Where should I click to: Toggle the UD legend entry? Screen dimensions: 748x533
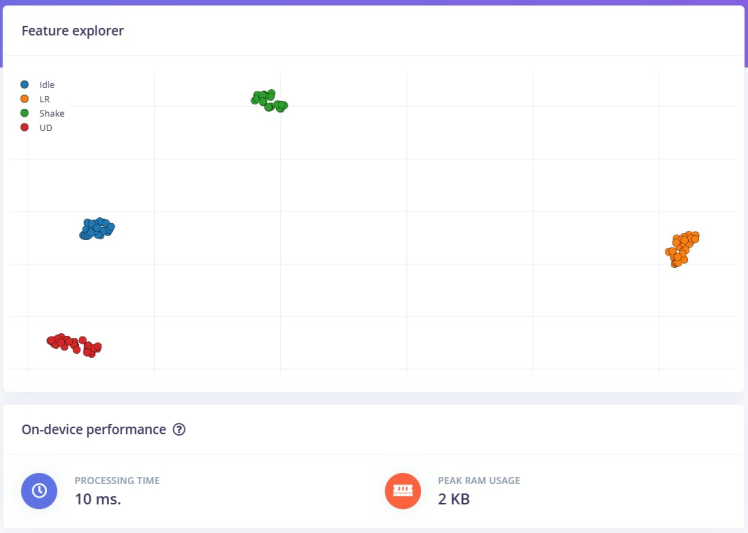pyautogui.click(x=36, y=127)
